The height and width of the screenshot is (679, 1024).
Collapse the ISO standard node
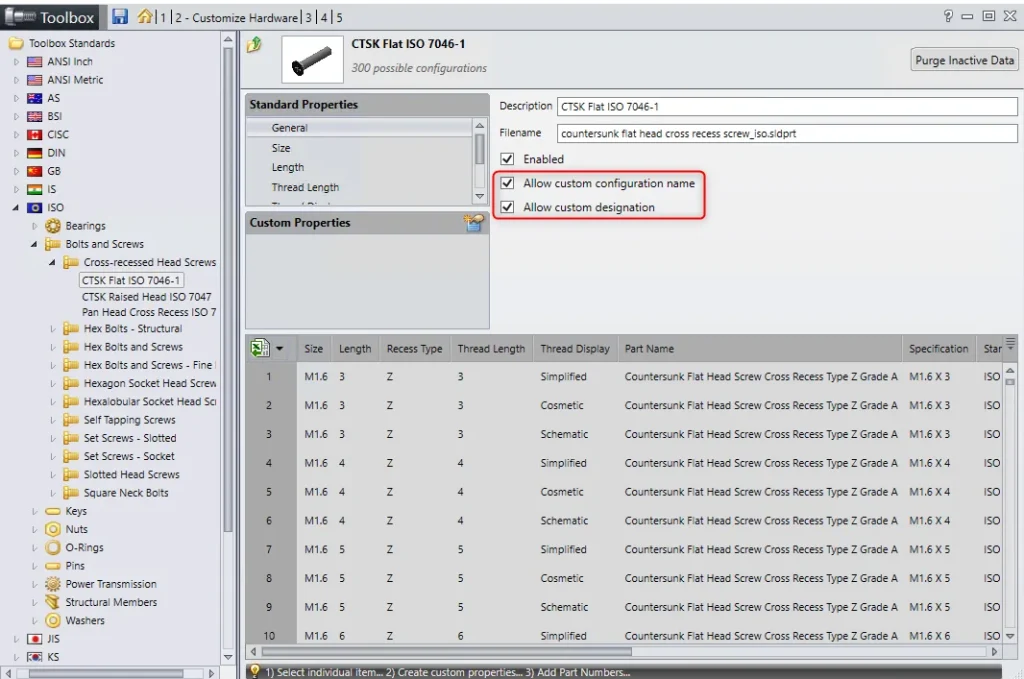pyautogui.click(x=16, y=208)
